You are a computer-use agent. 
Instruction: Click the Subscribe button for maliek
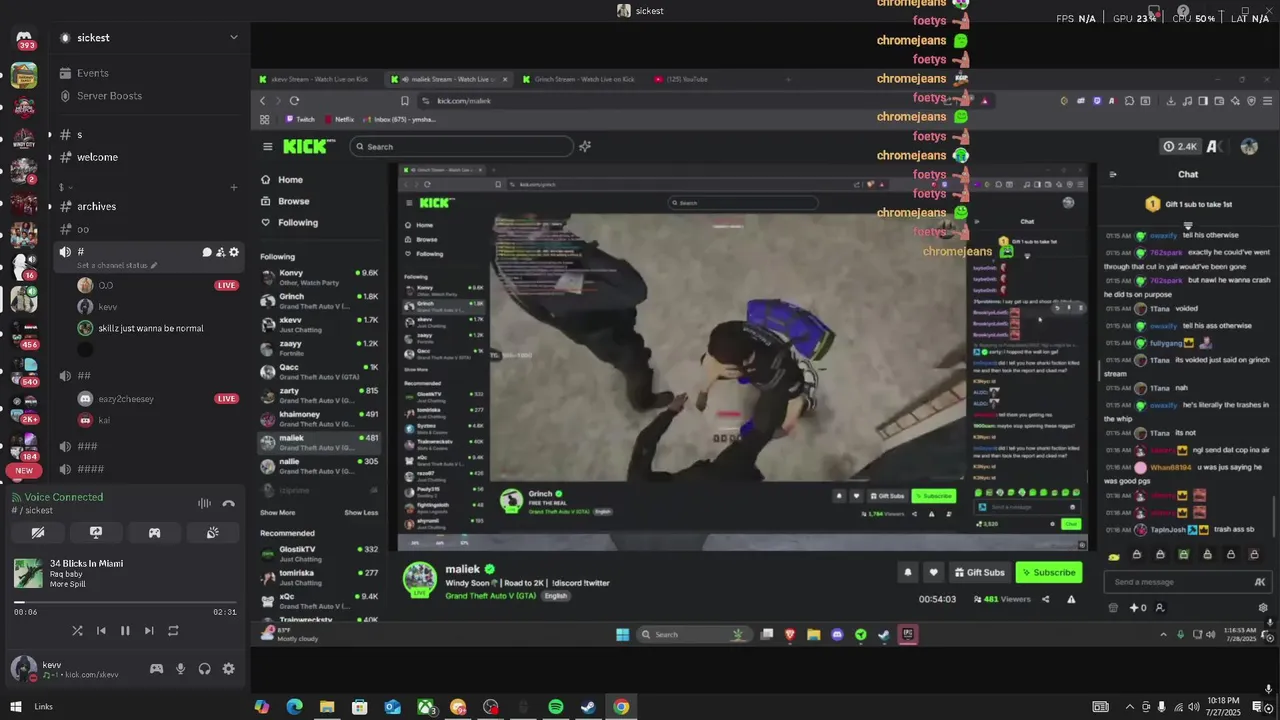click(x=1049, y=573)
